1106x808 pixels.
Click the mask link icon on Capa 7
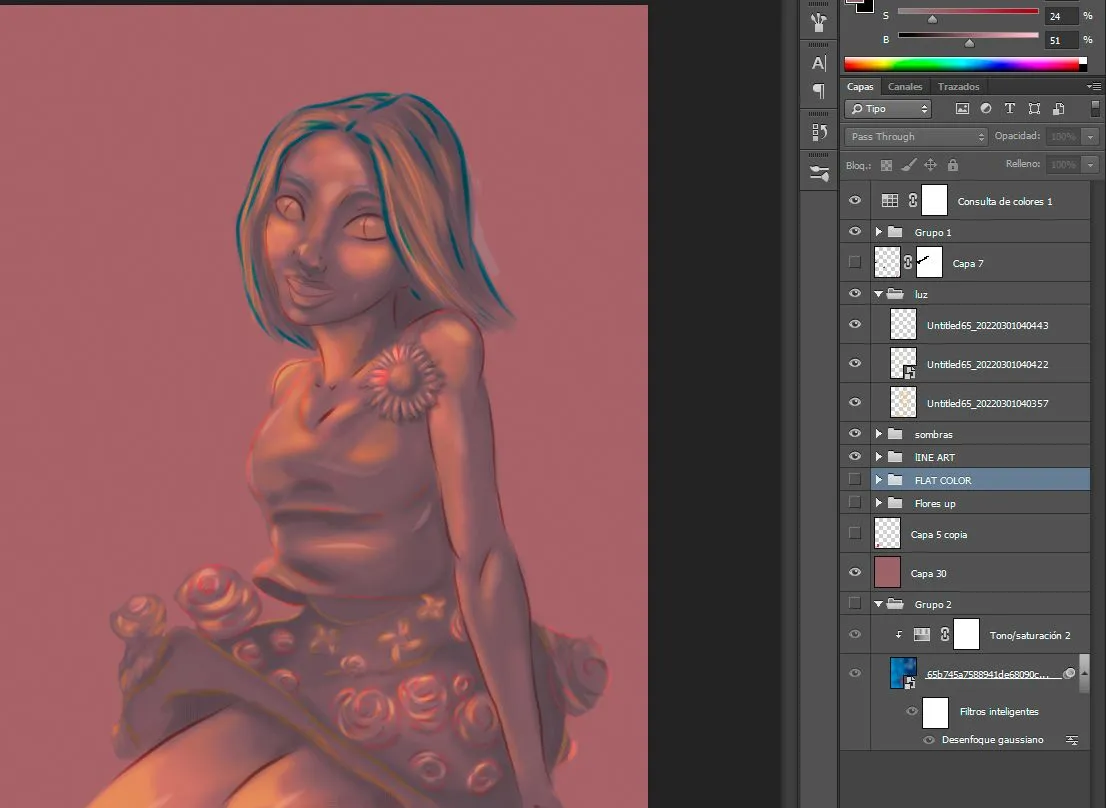[x=908, y=263]
